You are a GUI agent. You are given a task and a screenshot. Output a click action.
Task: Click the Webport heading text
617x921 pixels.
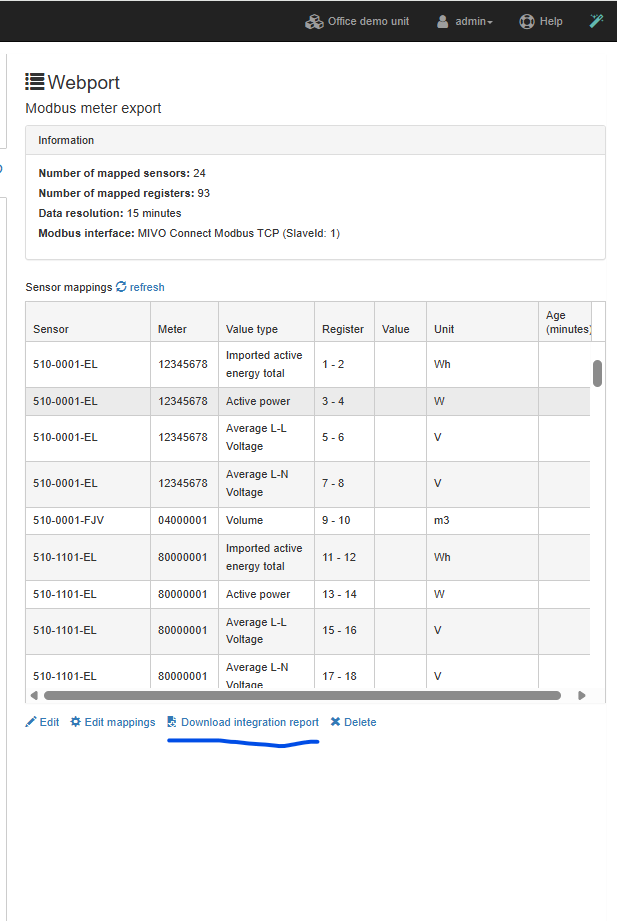[83, 82]
